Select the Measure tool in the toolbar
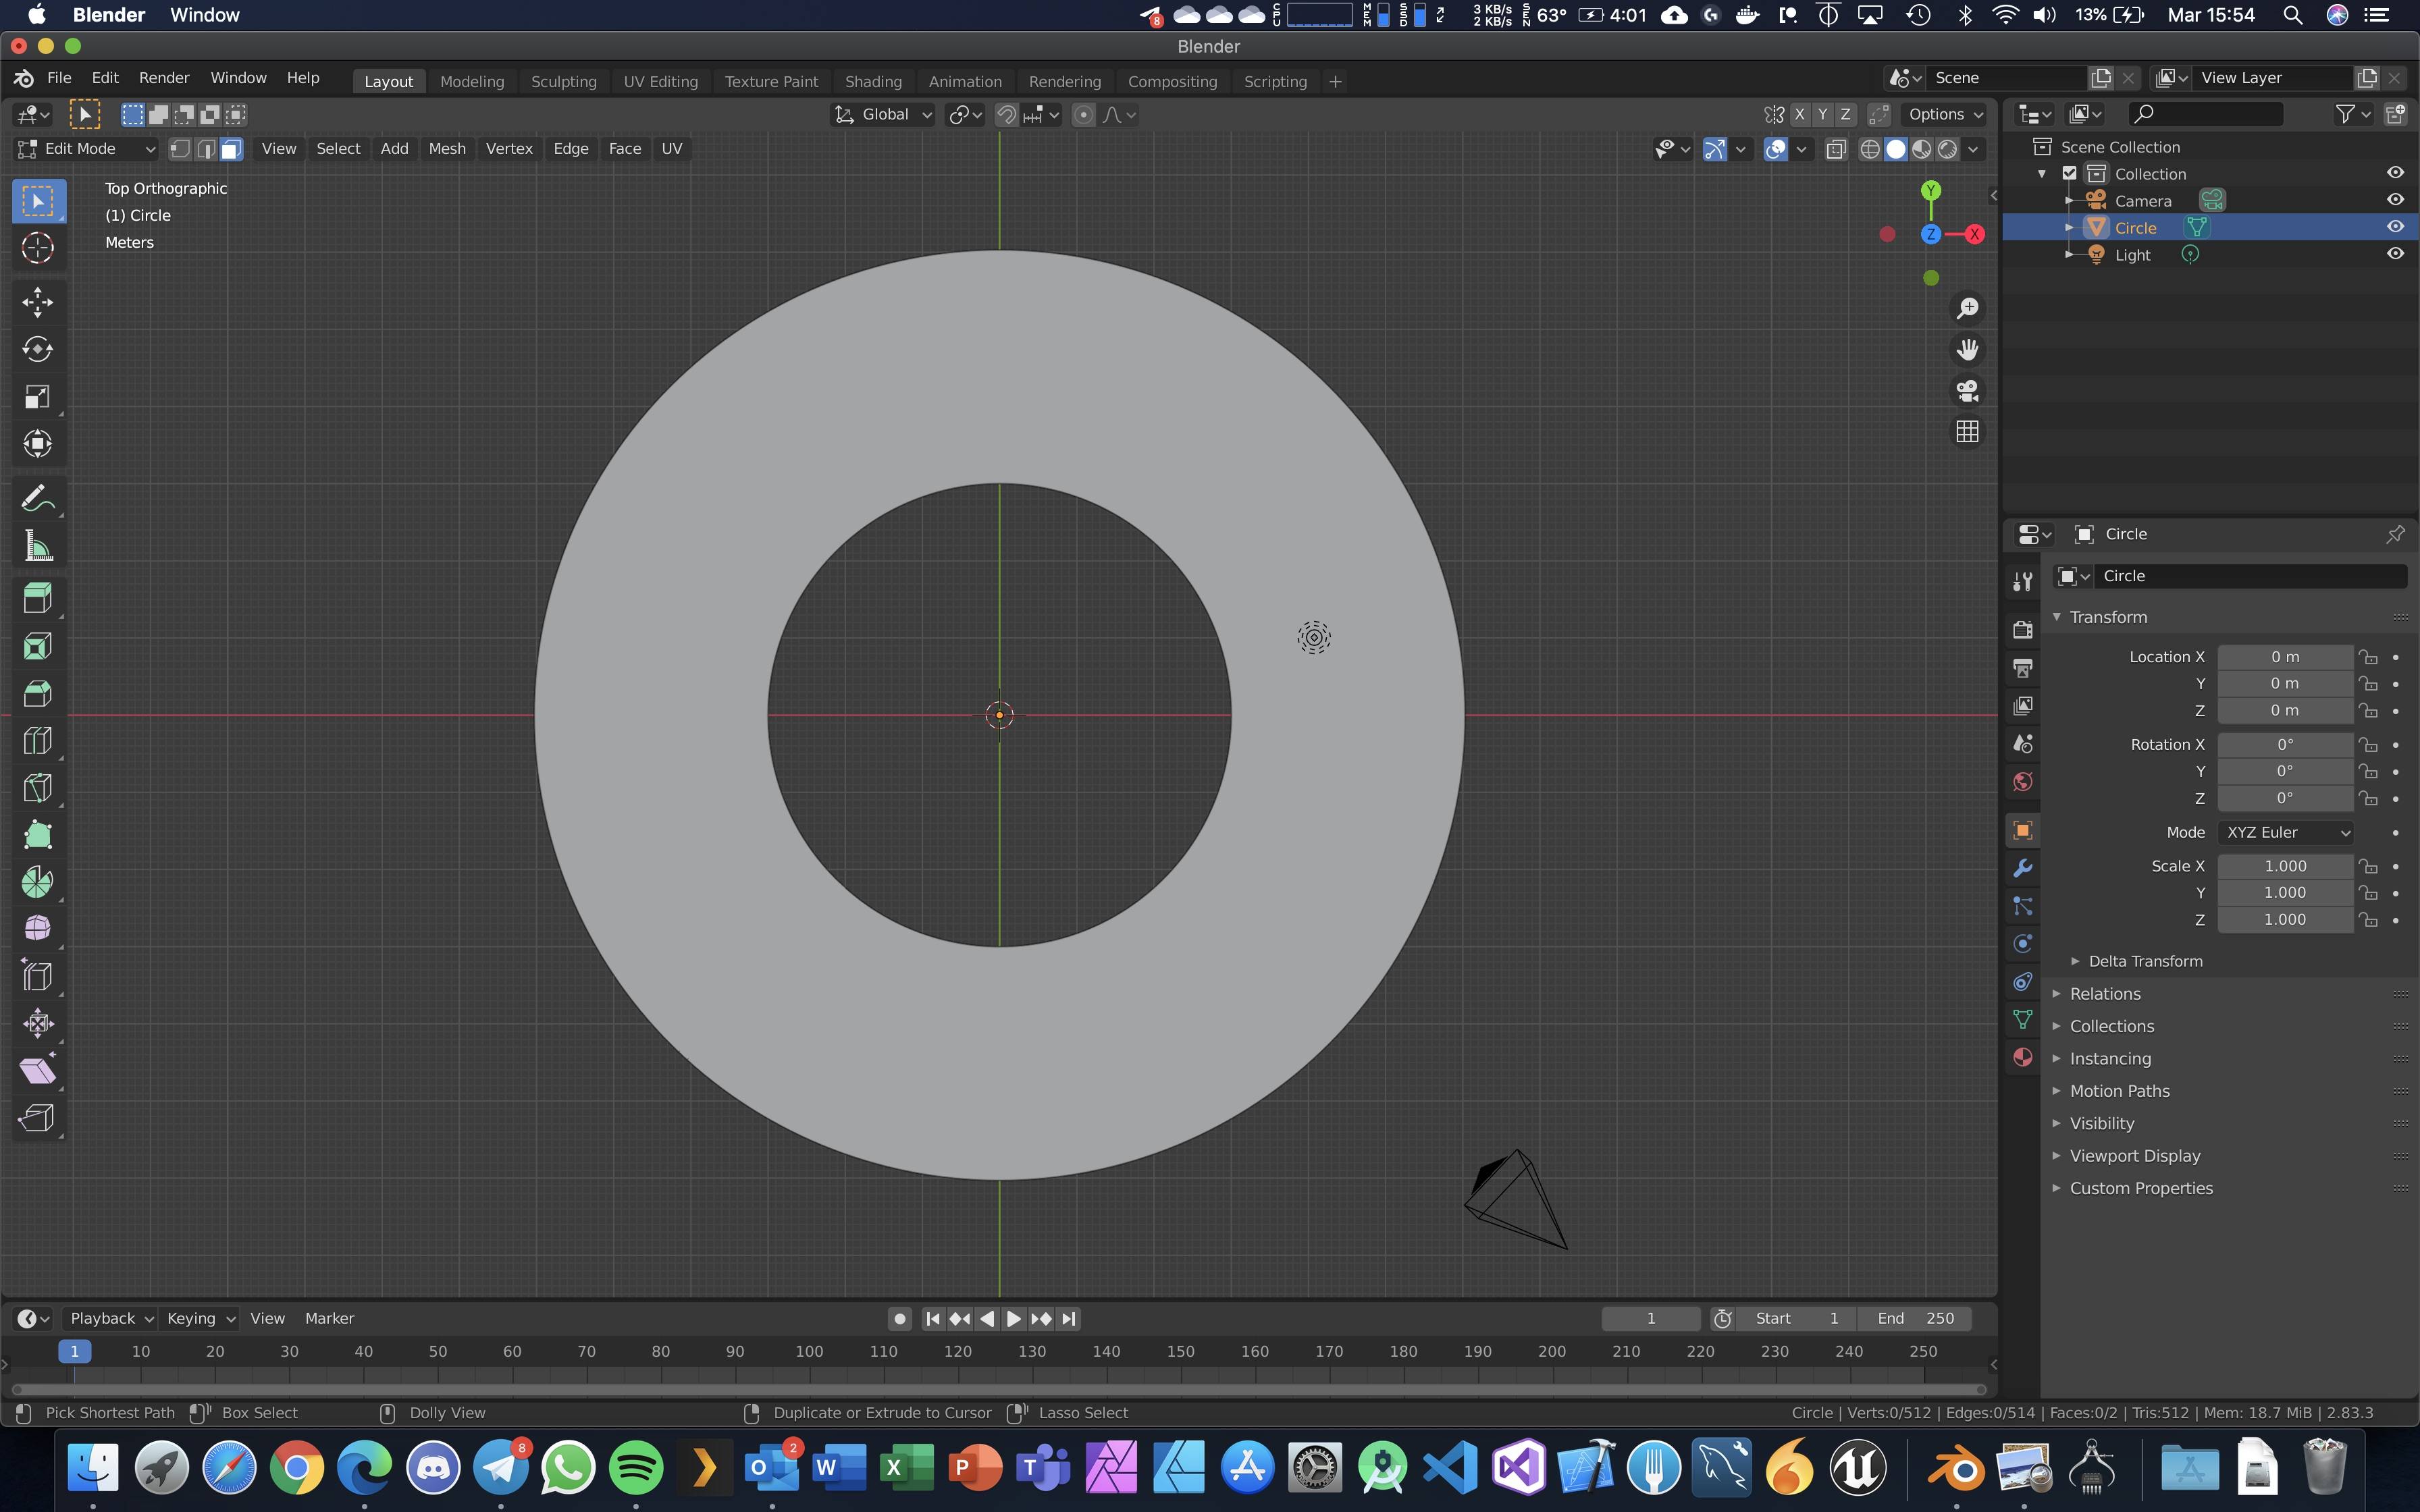 37,546
